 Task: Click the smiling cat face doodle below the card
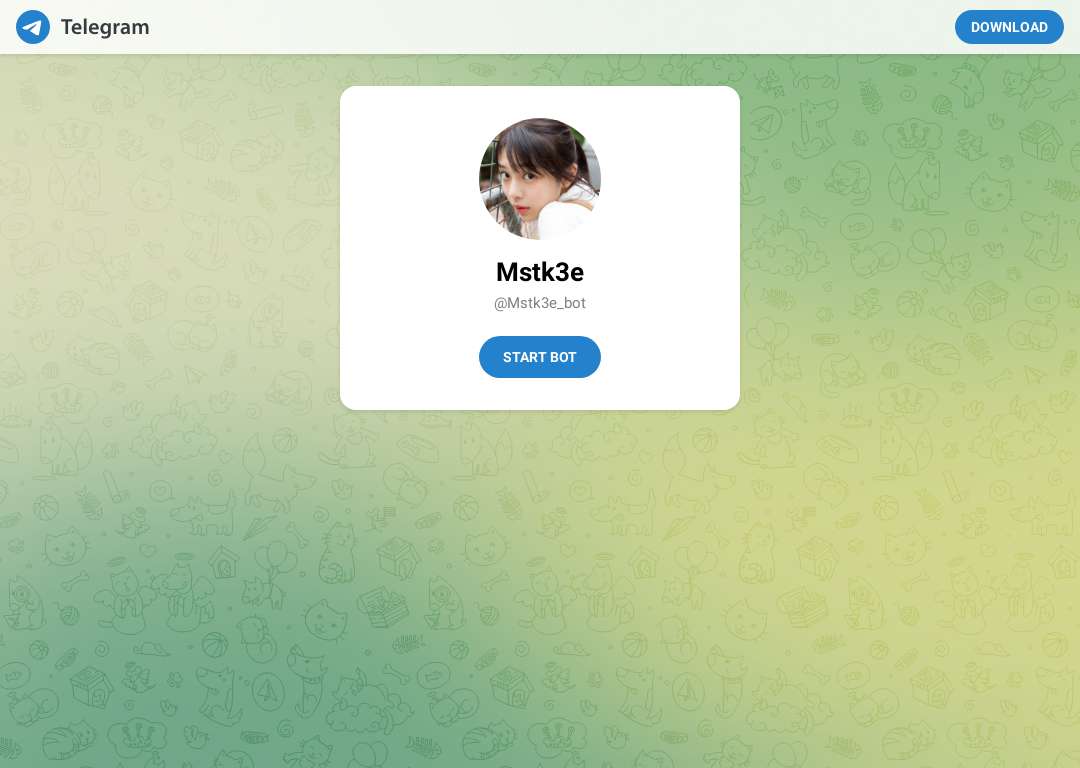click(484, 548)
